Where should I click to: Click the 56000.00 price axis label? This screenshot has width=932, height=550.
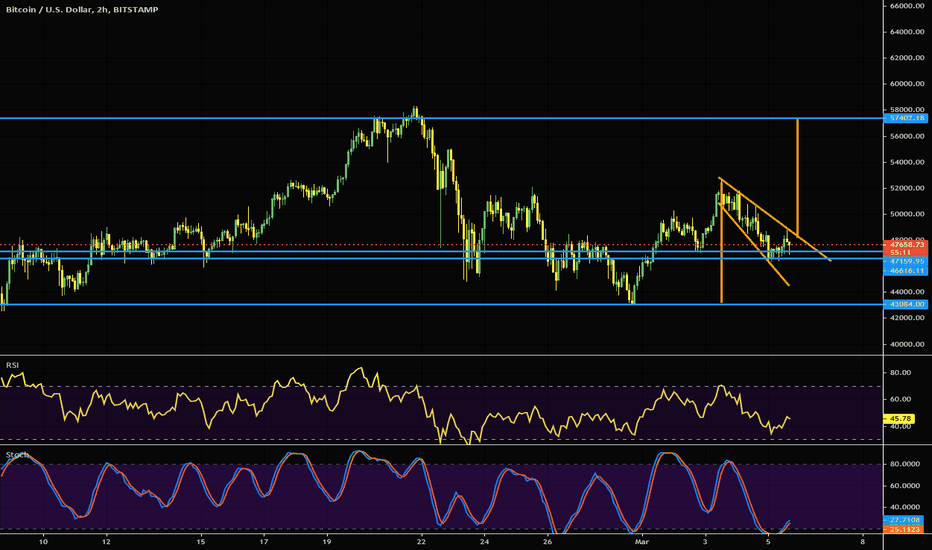pyautogui.click(x=907, y=136)
